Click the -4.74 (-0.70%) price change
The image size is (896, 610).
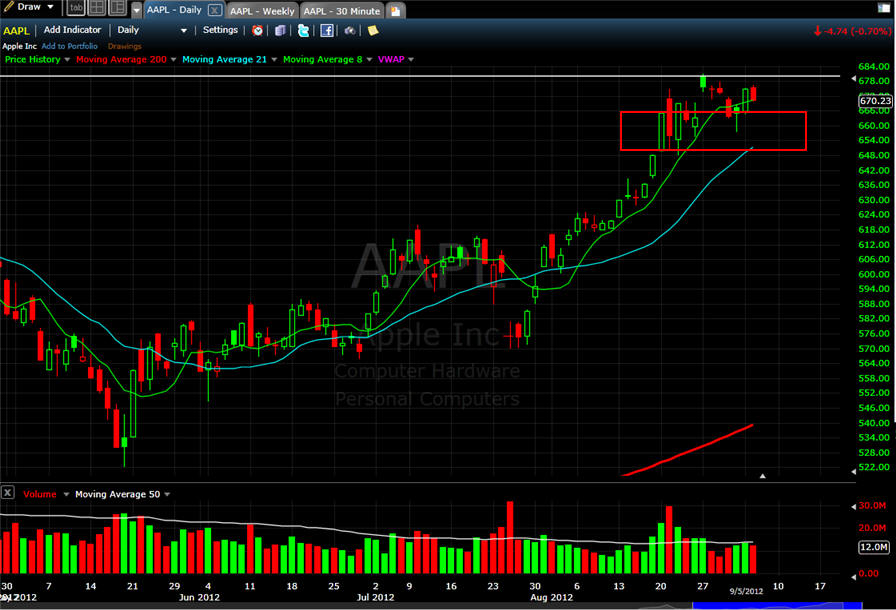tap(852, 31)
